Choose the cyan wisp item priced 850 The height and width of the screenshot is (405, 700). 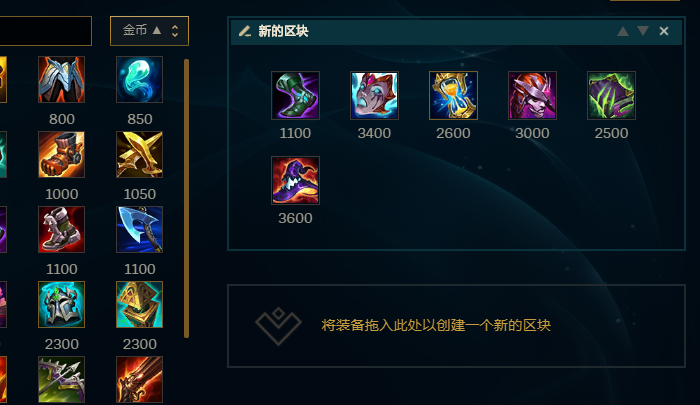(x=139, y=79)
